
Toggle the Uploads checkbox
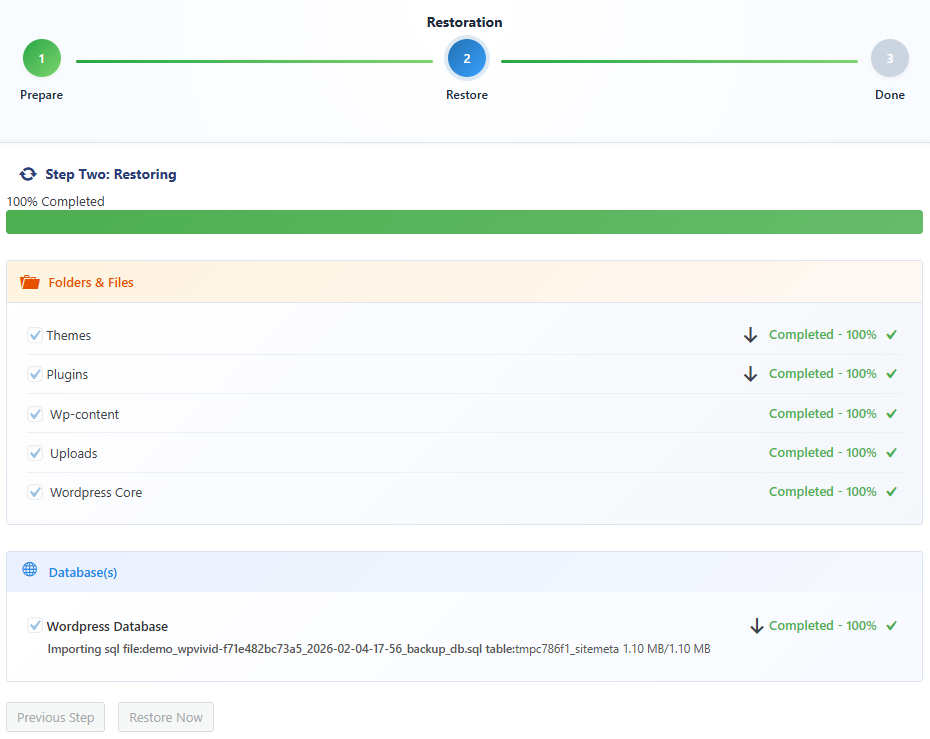(35, 453)
